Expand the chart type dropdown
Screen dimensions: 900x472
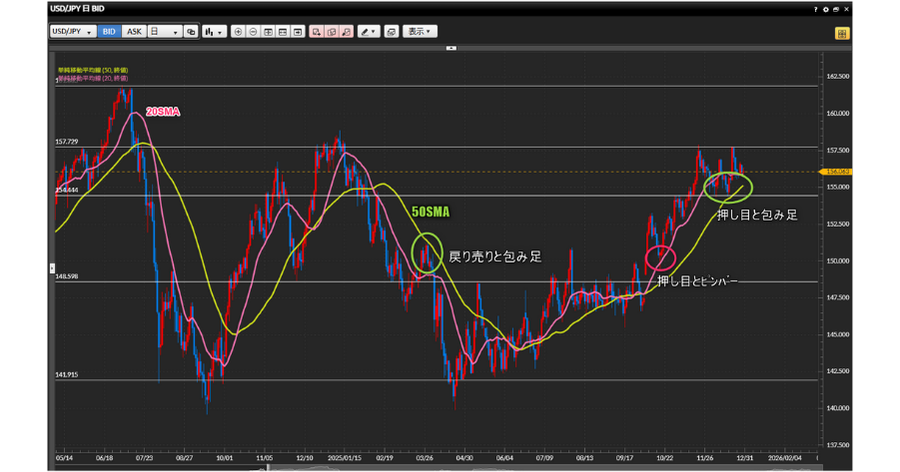click(214, 32)
